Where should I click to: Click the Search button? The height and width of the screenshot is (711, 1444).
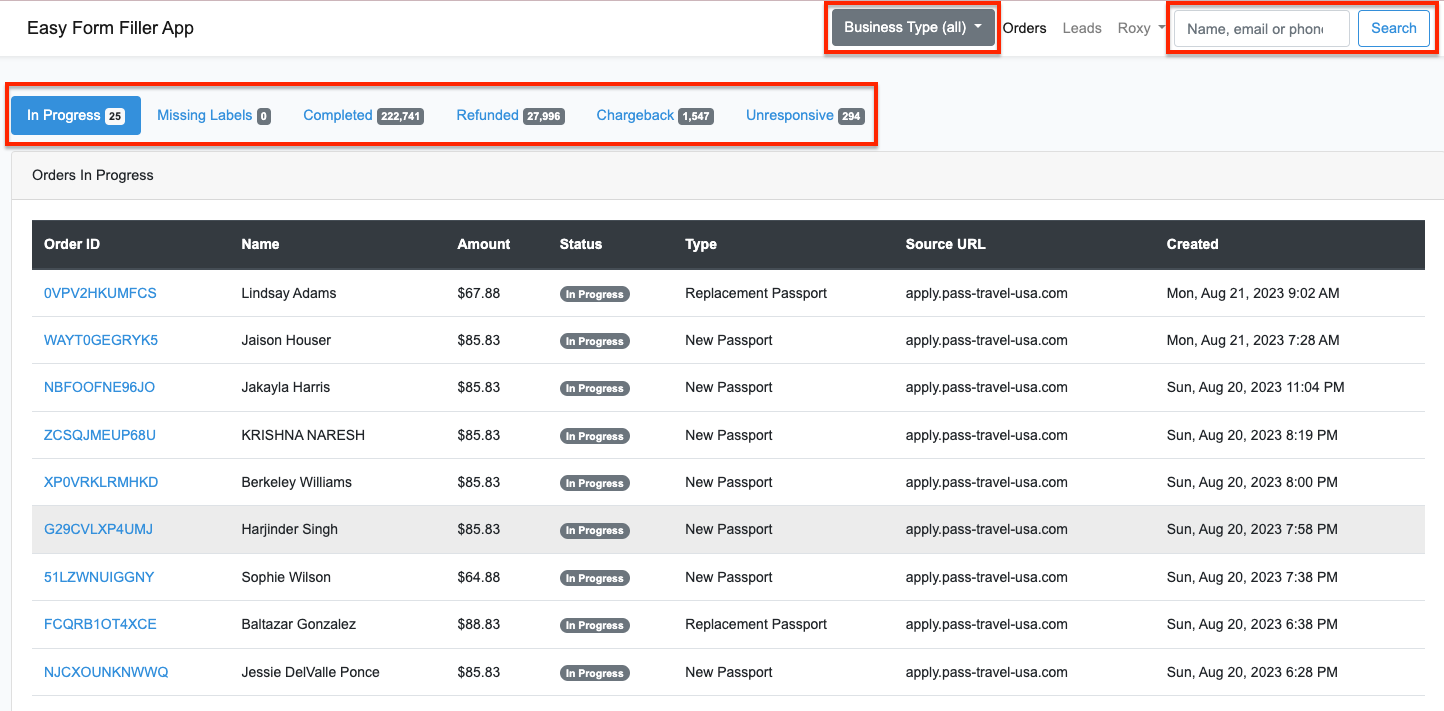pyautogui.click(x=1393, y=28)
